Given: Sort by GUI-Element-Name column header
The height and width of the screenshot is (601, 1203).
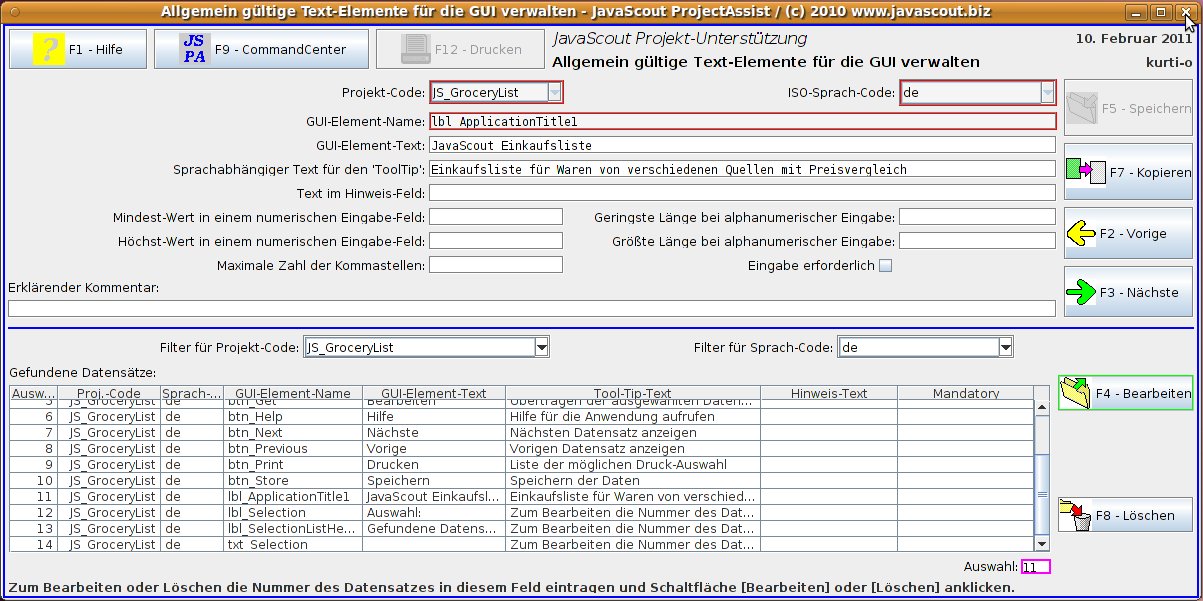Looking at the screenshot, I should [x=287, y=394].
